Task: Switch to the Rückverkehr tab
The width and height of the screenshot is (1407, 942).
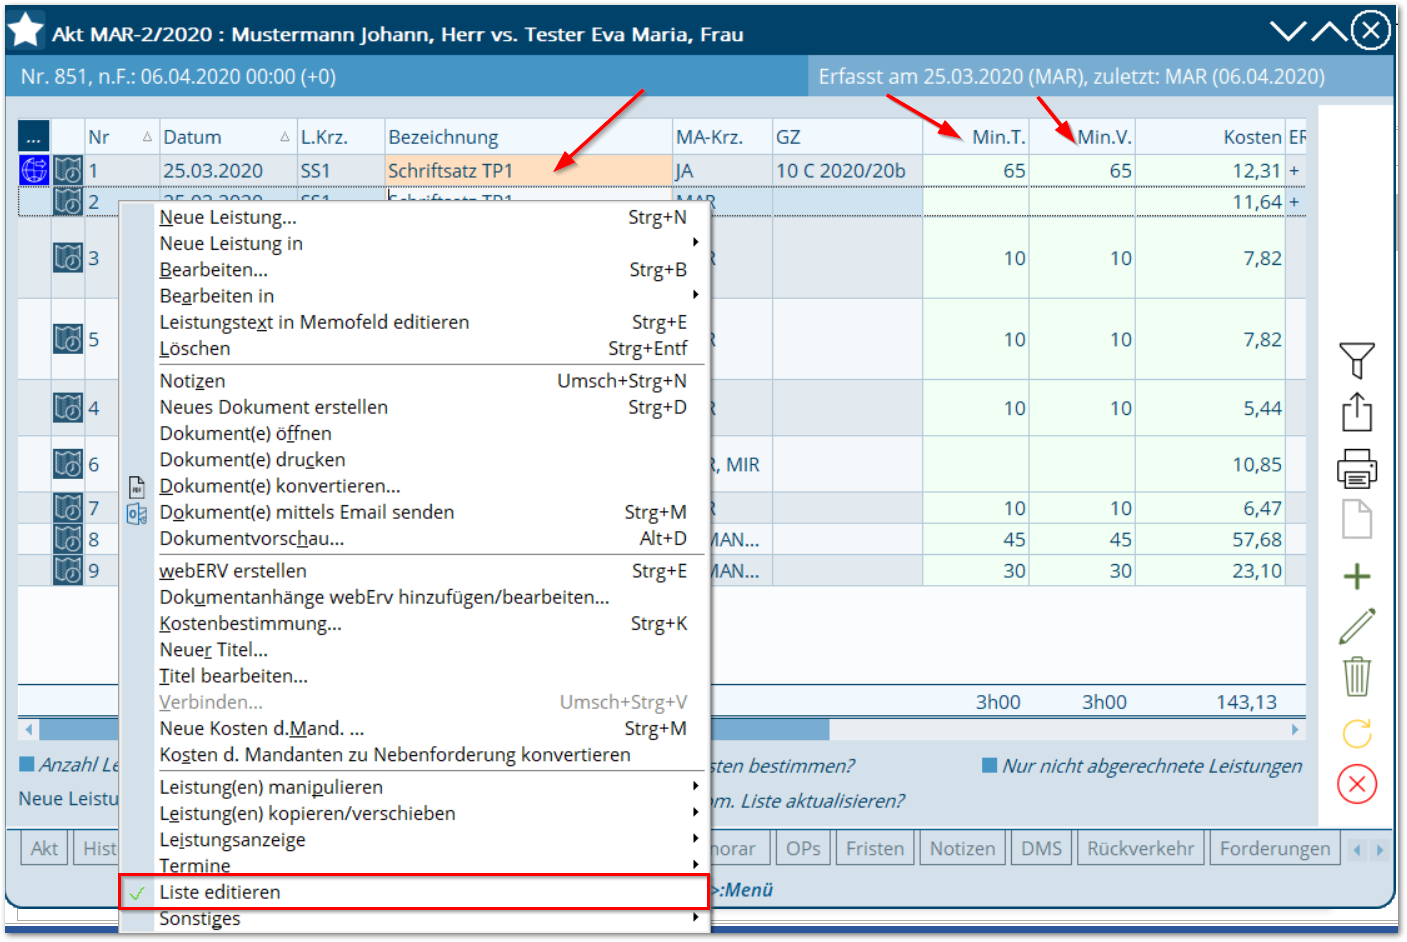Action: pyautogui.click(x=1141, y=849)
